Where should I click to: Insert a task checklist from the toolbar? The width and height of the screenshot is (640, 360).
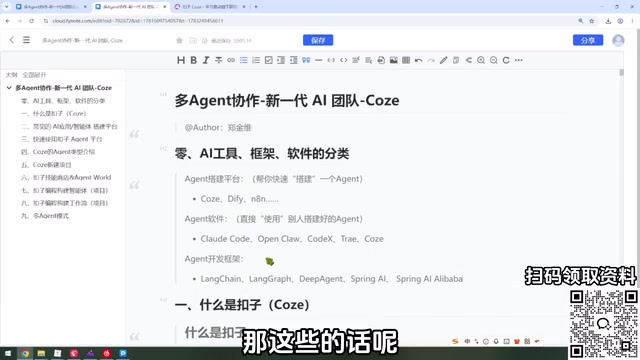(269, 60)
